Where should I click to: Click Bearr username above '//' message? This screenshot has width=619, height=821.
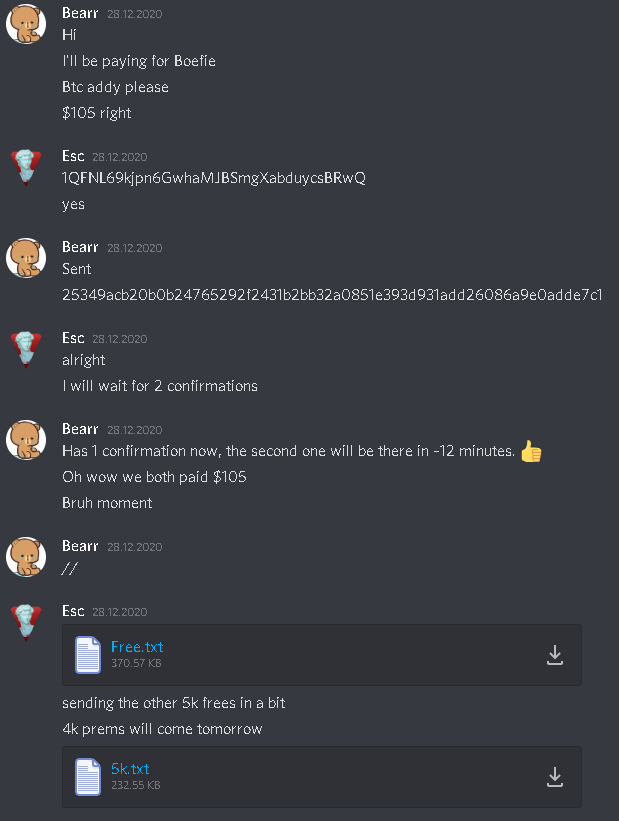(x=80, y=546)
